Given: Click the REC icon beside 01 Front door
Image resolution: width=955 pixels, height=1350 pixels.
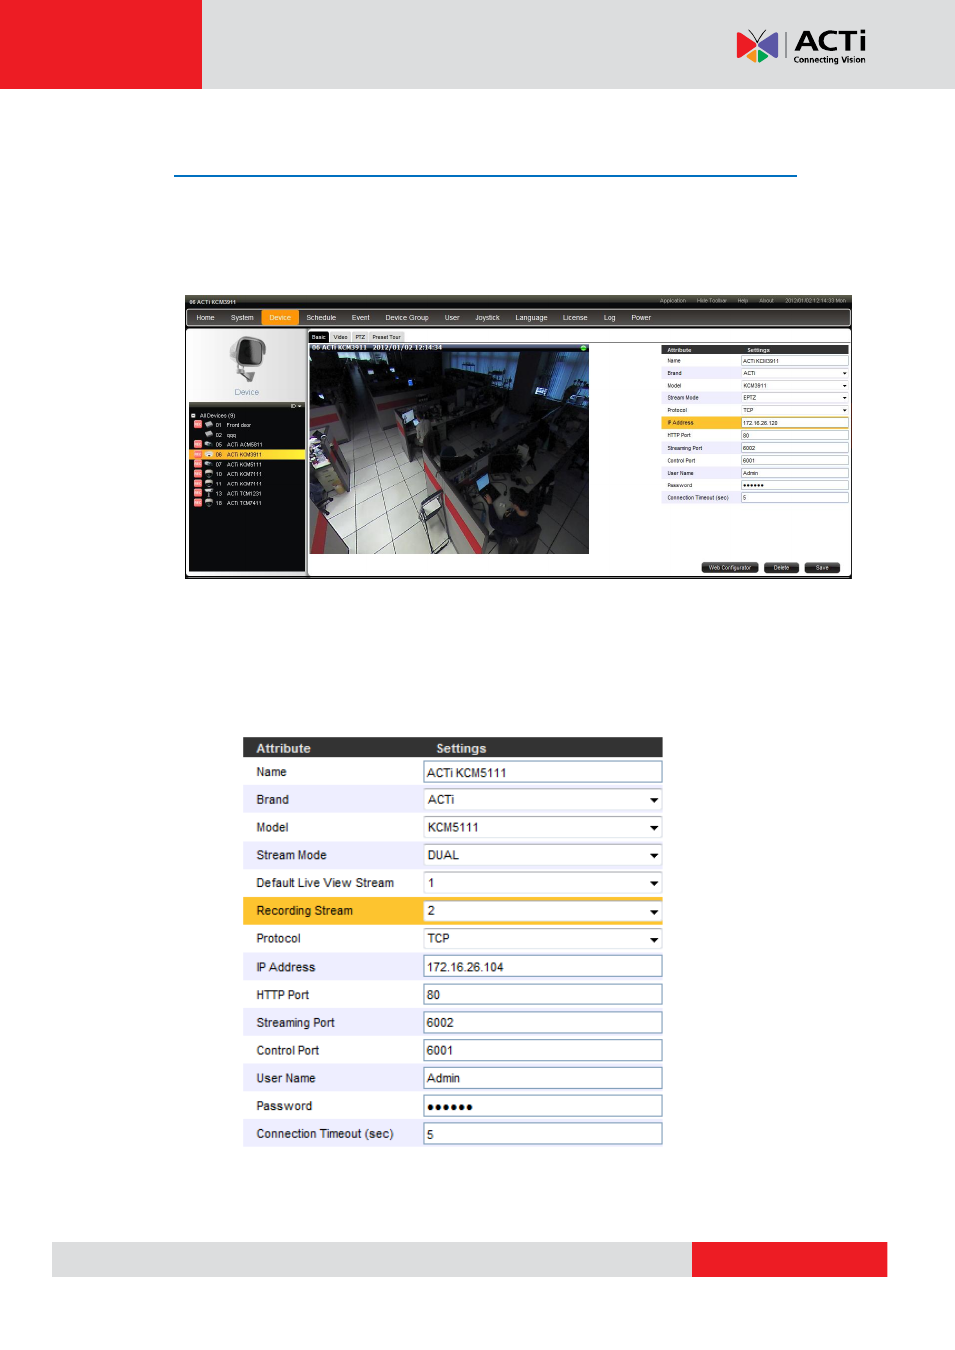Looking at the screenshot, I should [198, 425].
